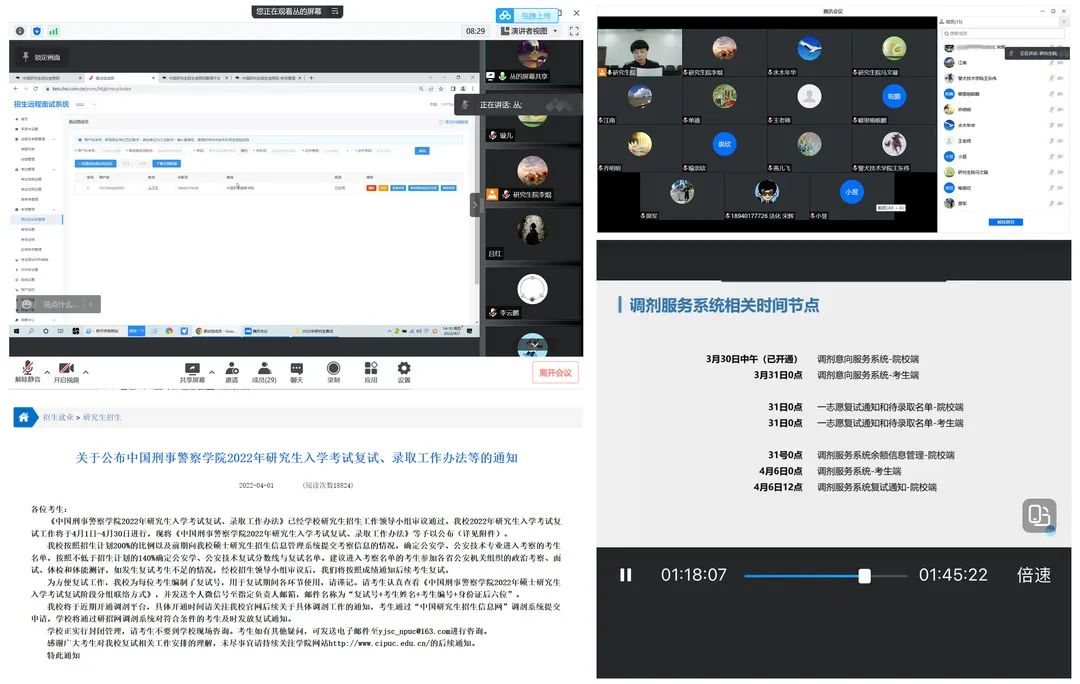
Task: Click Windows Start button in shared screen
Action: [x=17, y=331]
